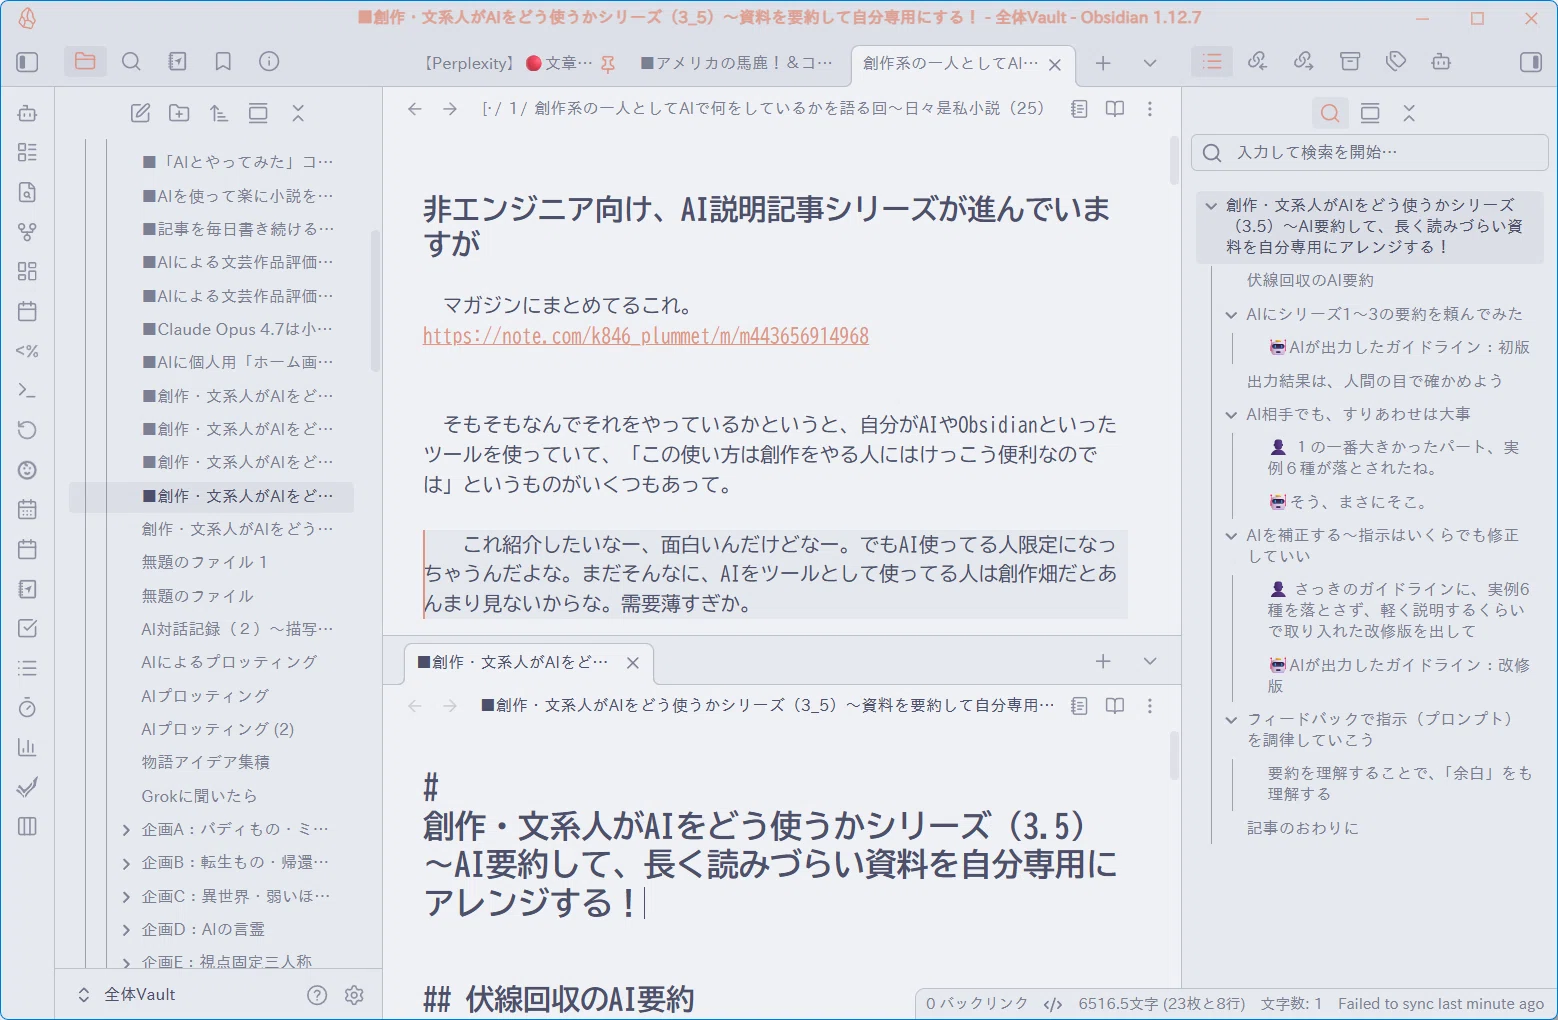Open file 物語アイデア集積

(206, 762)
